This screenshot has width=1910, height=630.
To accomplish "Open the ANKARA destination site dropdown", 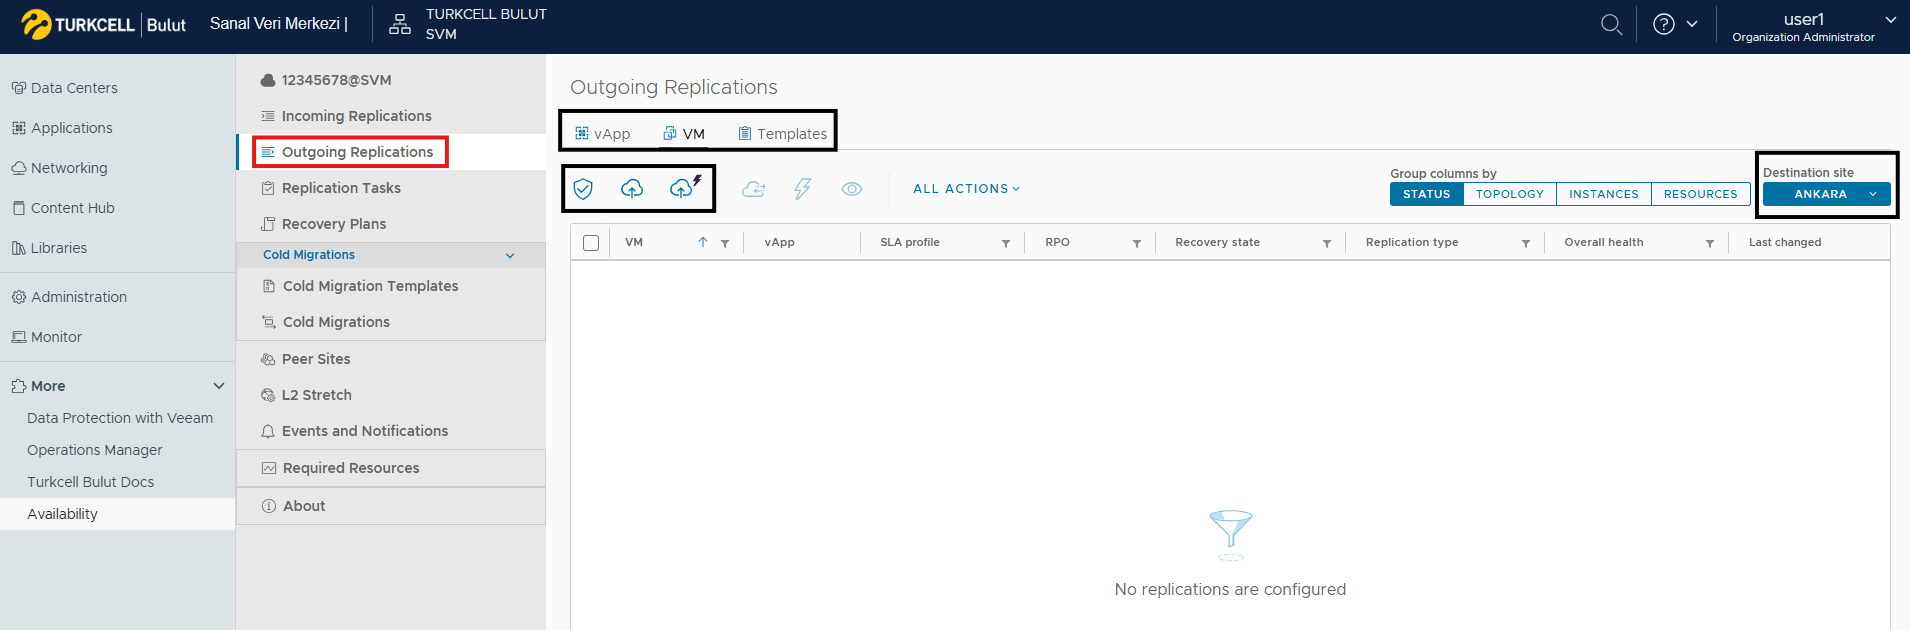I will (1826, 194).
